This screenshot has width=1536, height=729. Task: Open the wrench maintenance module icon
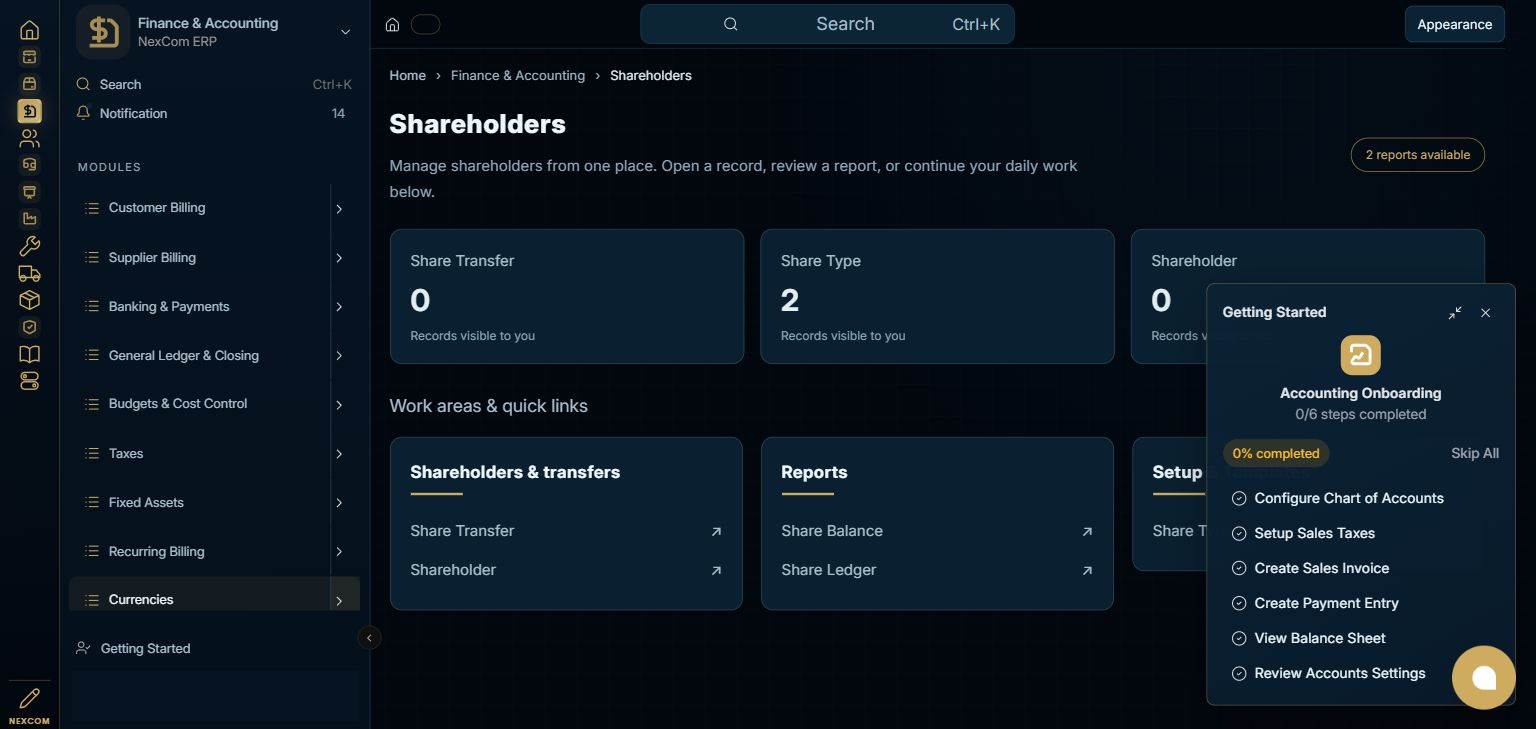[x=30, y=246]
